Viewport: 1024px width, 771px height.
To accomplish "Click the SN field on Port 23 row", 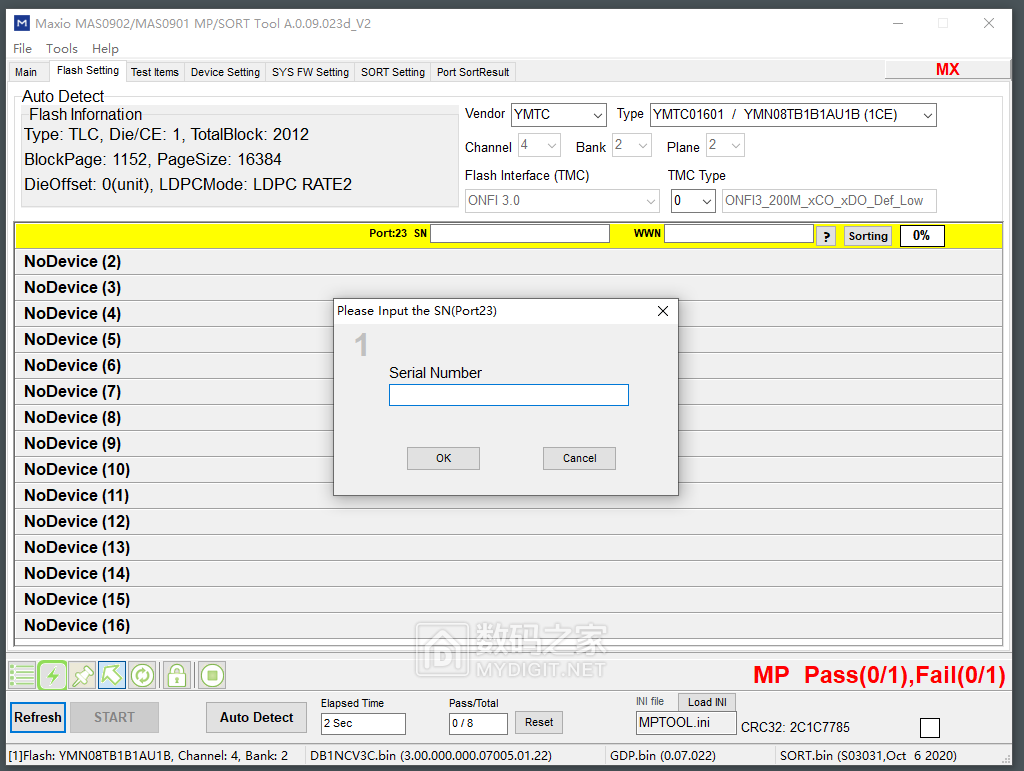I will (520, 234).
